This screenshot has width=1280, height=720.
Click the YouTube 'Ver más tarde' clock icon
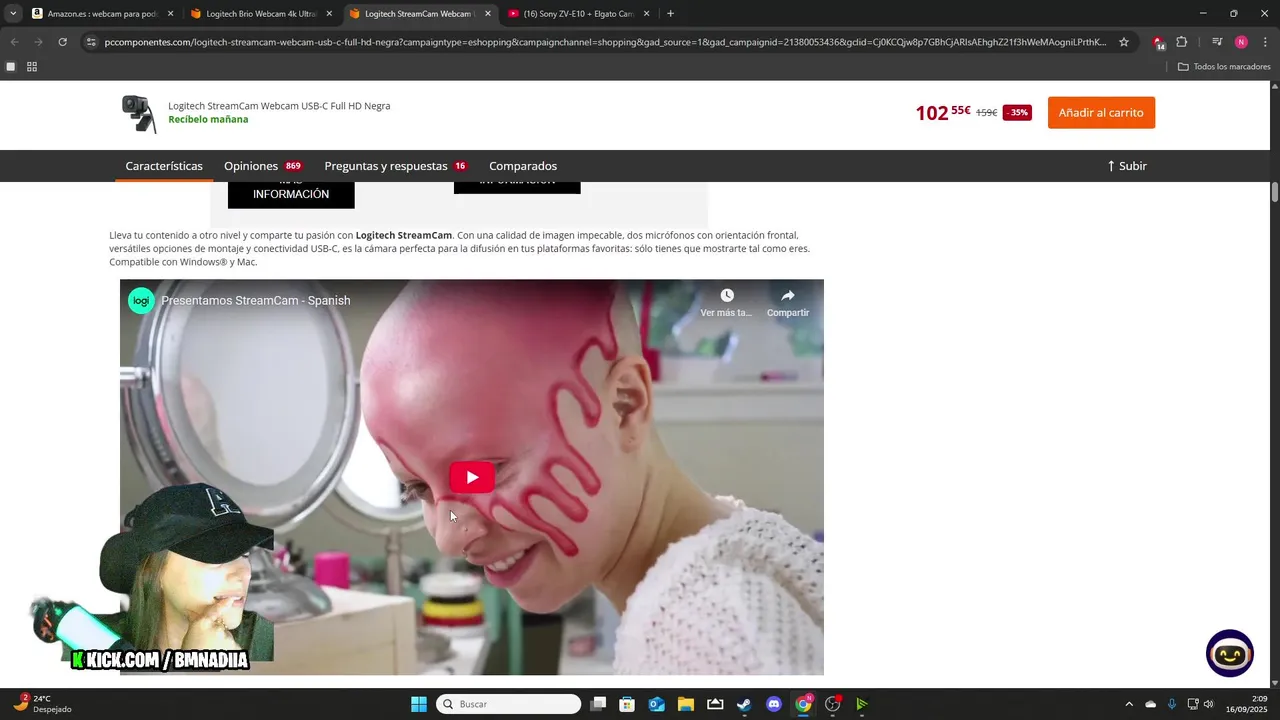[727, 296]
